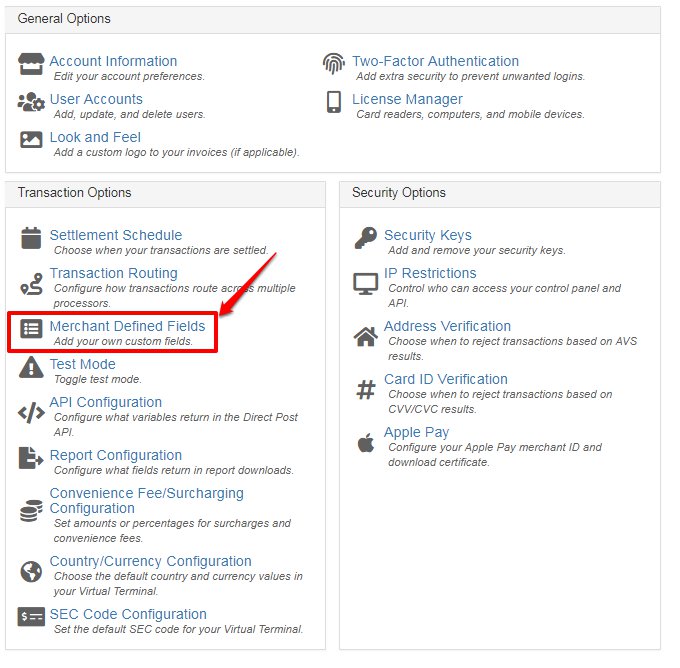The width and height of the screenshot is (680, 668).
Task: Open the API Configuration link
Action: click(x=105, y=403)
